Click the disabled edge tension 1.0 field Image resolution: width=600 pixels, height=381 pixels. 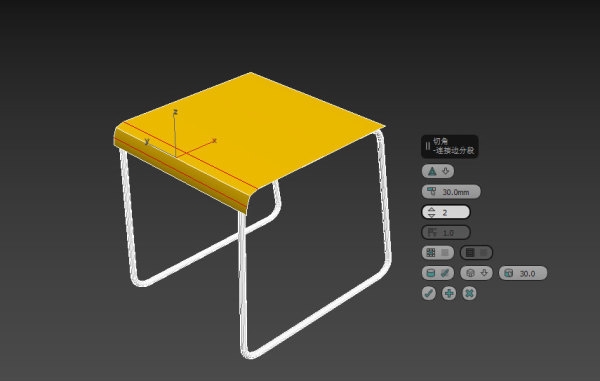(446, 232)
